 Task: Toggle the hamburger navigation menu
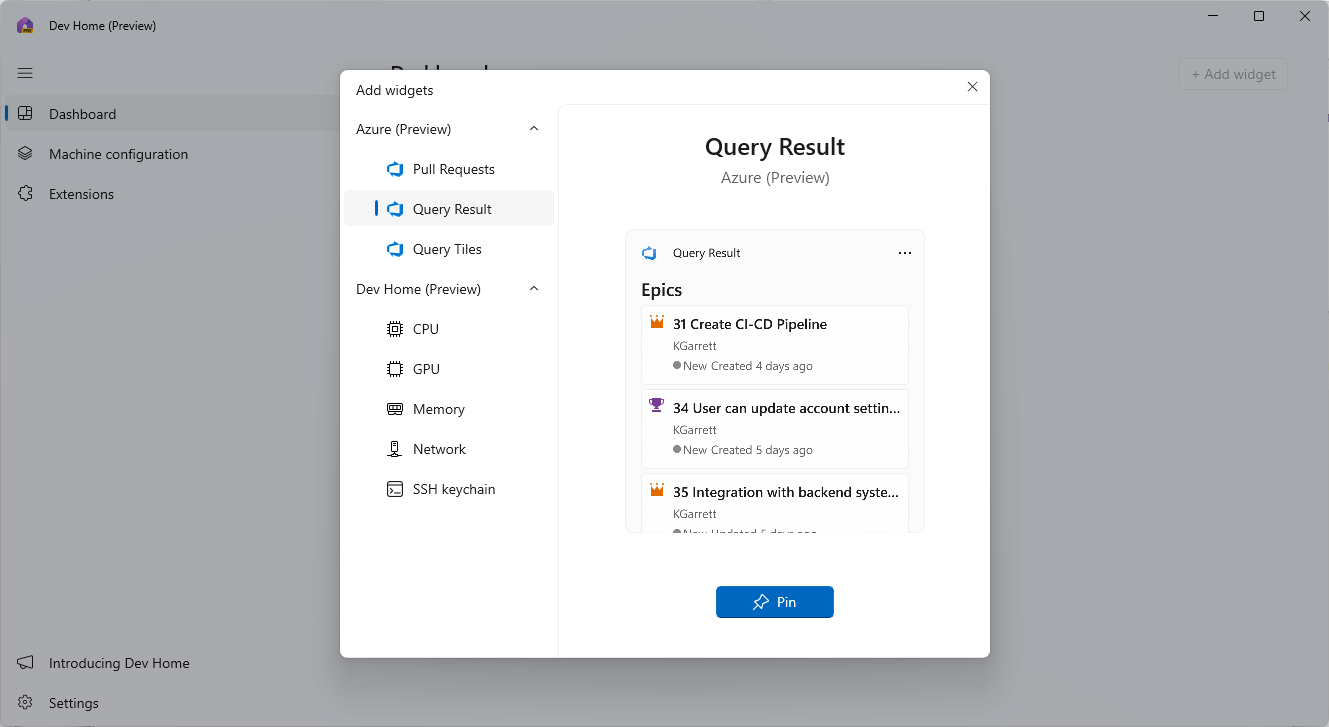(x=25, y=73)
